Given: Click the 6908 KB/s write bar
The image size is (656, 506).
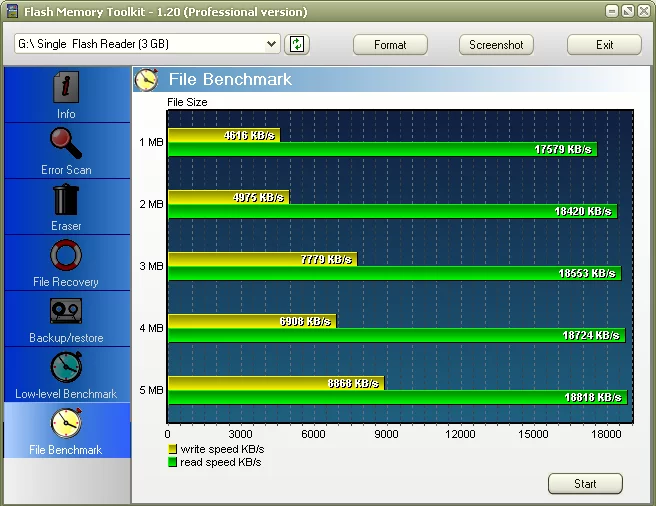Looking at the screenshot, I should coord(252,321).
